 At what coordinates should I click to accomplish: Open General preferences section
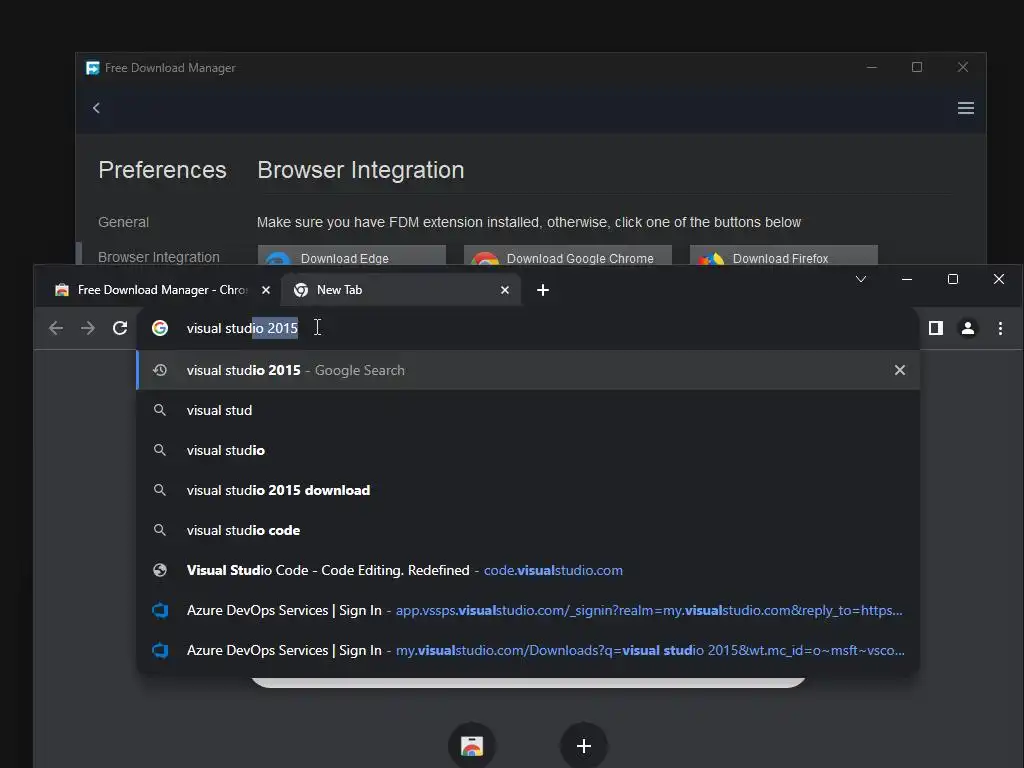(x=123, y=222)
